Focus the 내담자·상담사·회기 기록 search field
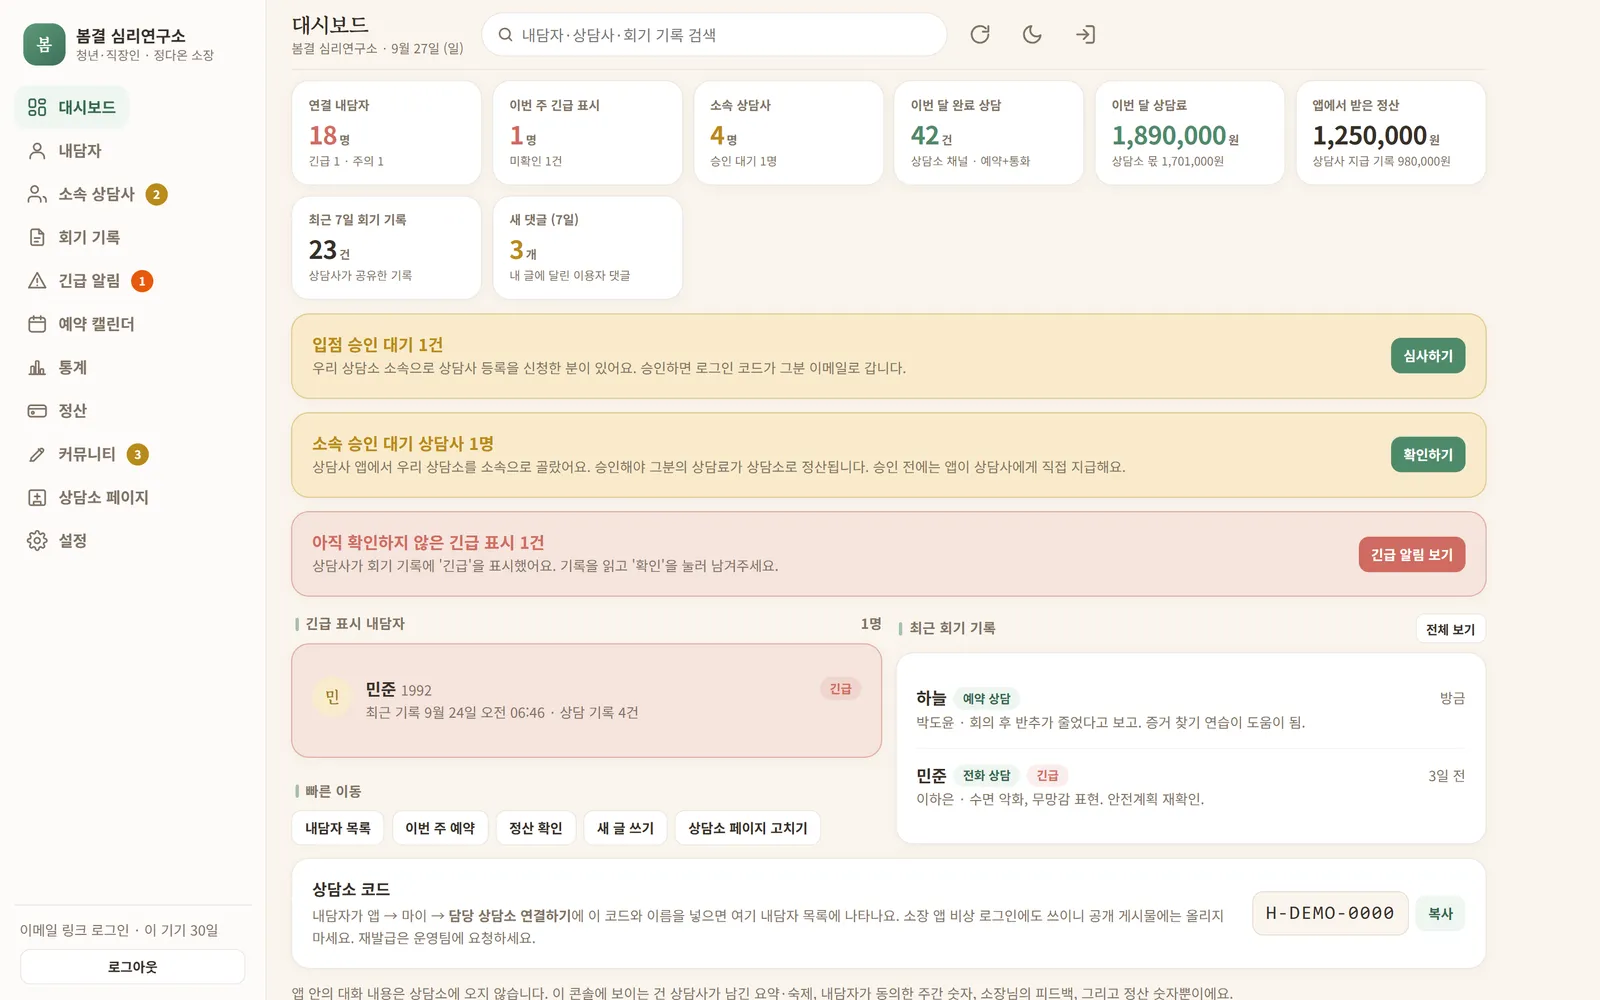The image size is (1600, 1000). coord(714,35)
